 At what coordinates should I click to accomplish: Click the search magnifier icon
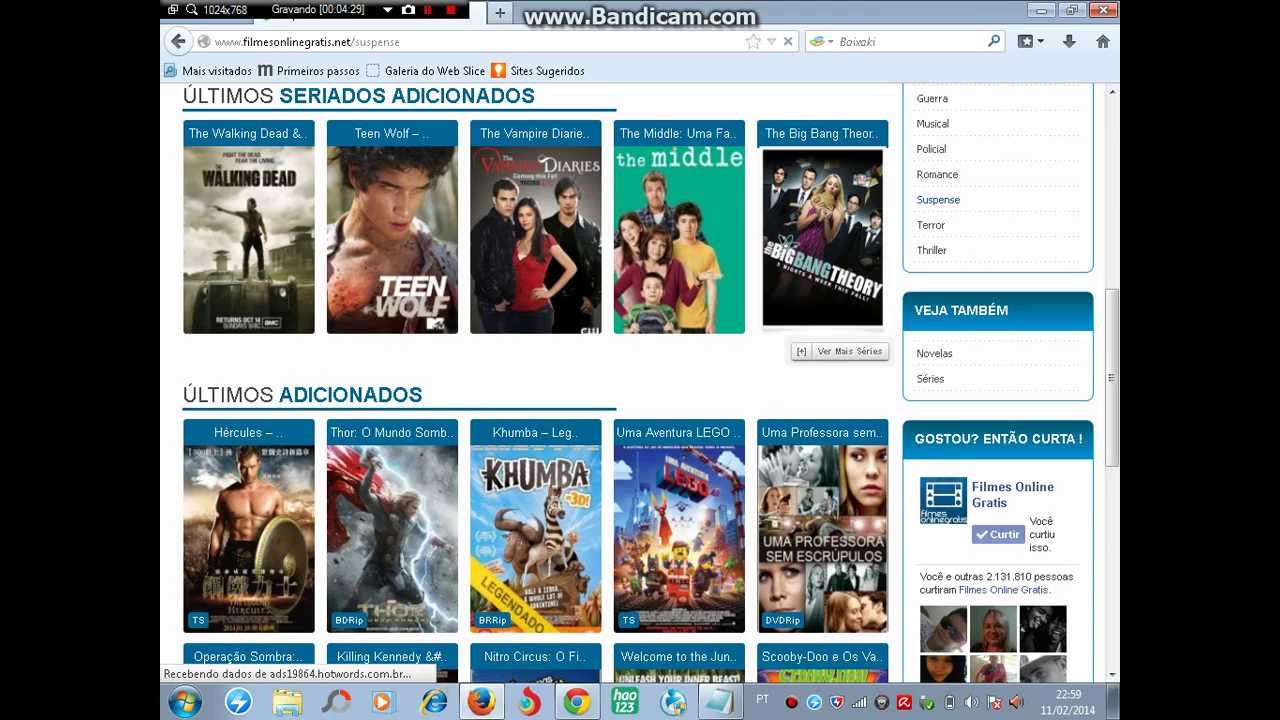tap(994, 41)
